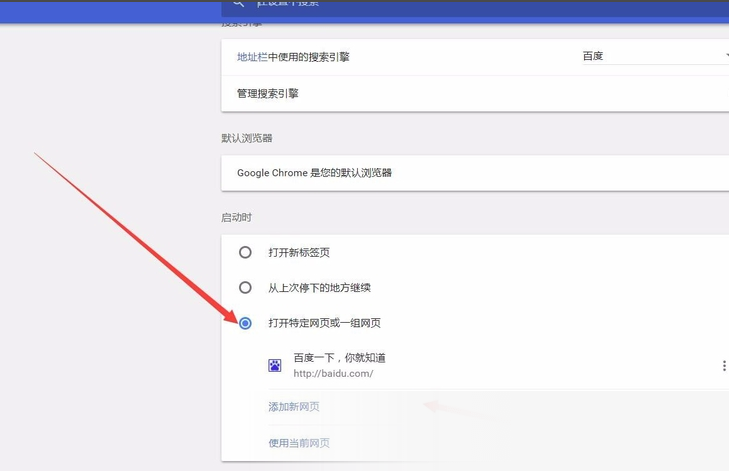Select the 打开特定网页或一组网页 radio button
The image size is (729, 471).
(245, 323)
